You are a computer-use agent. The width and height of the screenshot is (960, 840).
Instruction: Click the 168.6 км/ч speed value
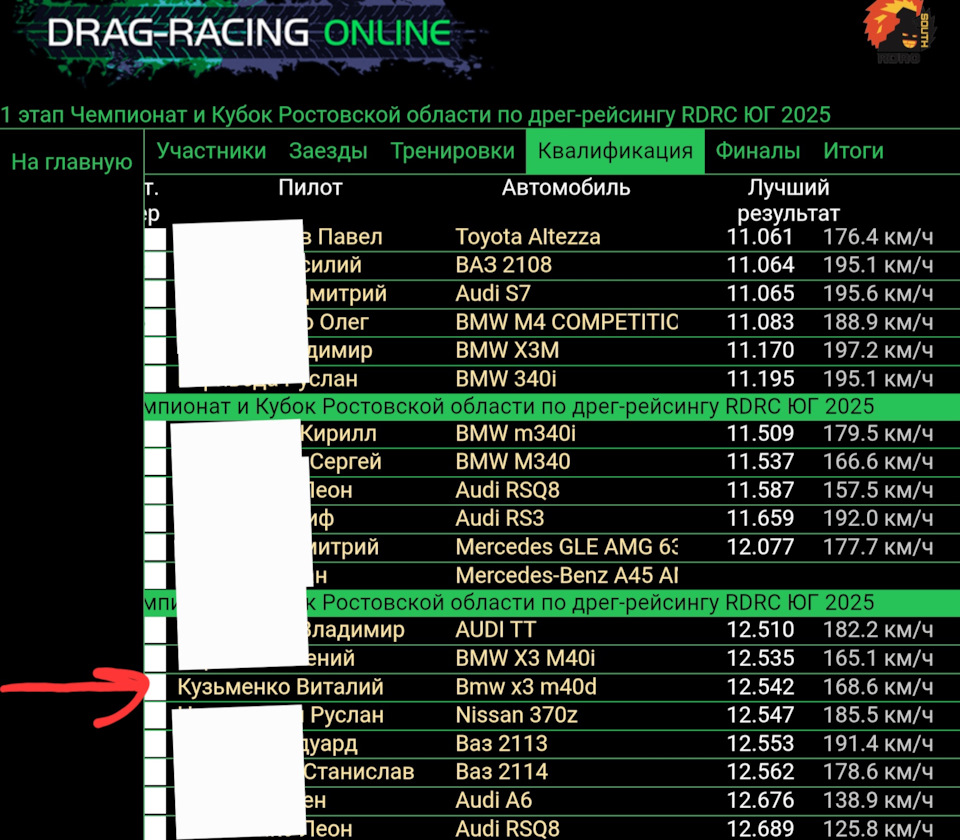tap(879, 686)
